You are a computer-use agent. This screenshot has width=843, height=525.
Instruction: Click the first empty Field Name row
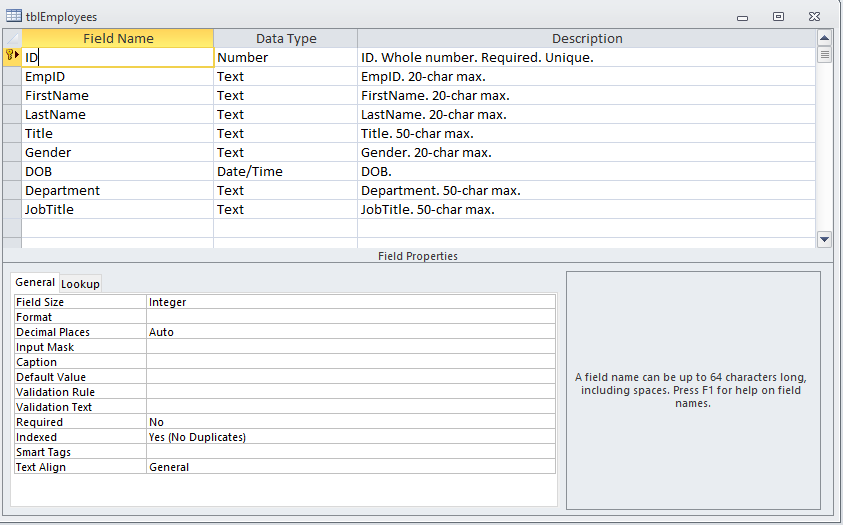[118, 228]
